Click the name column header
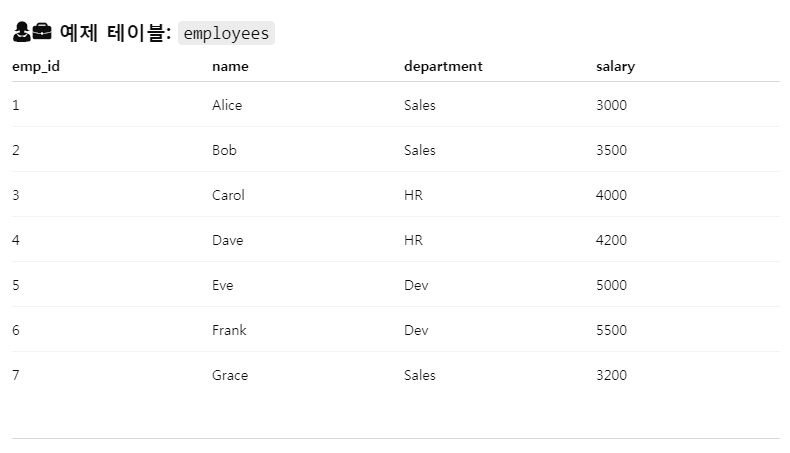 230,67
